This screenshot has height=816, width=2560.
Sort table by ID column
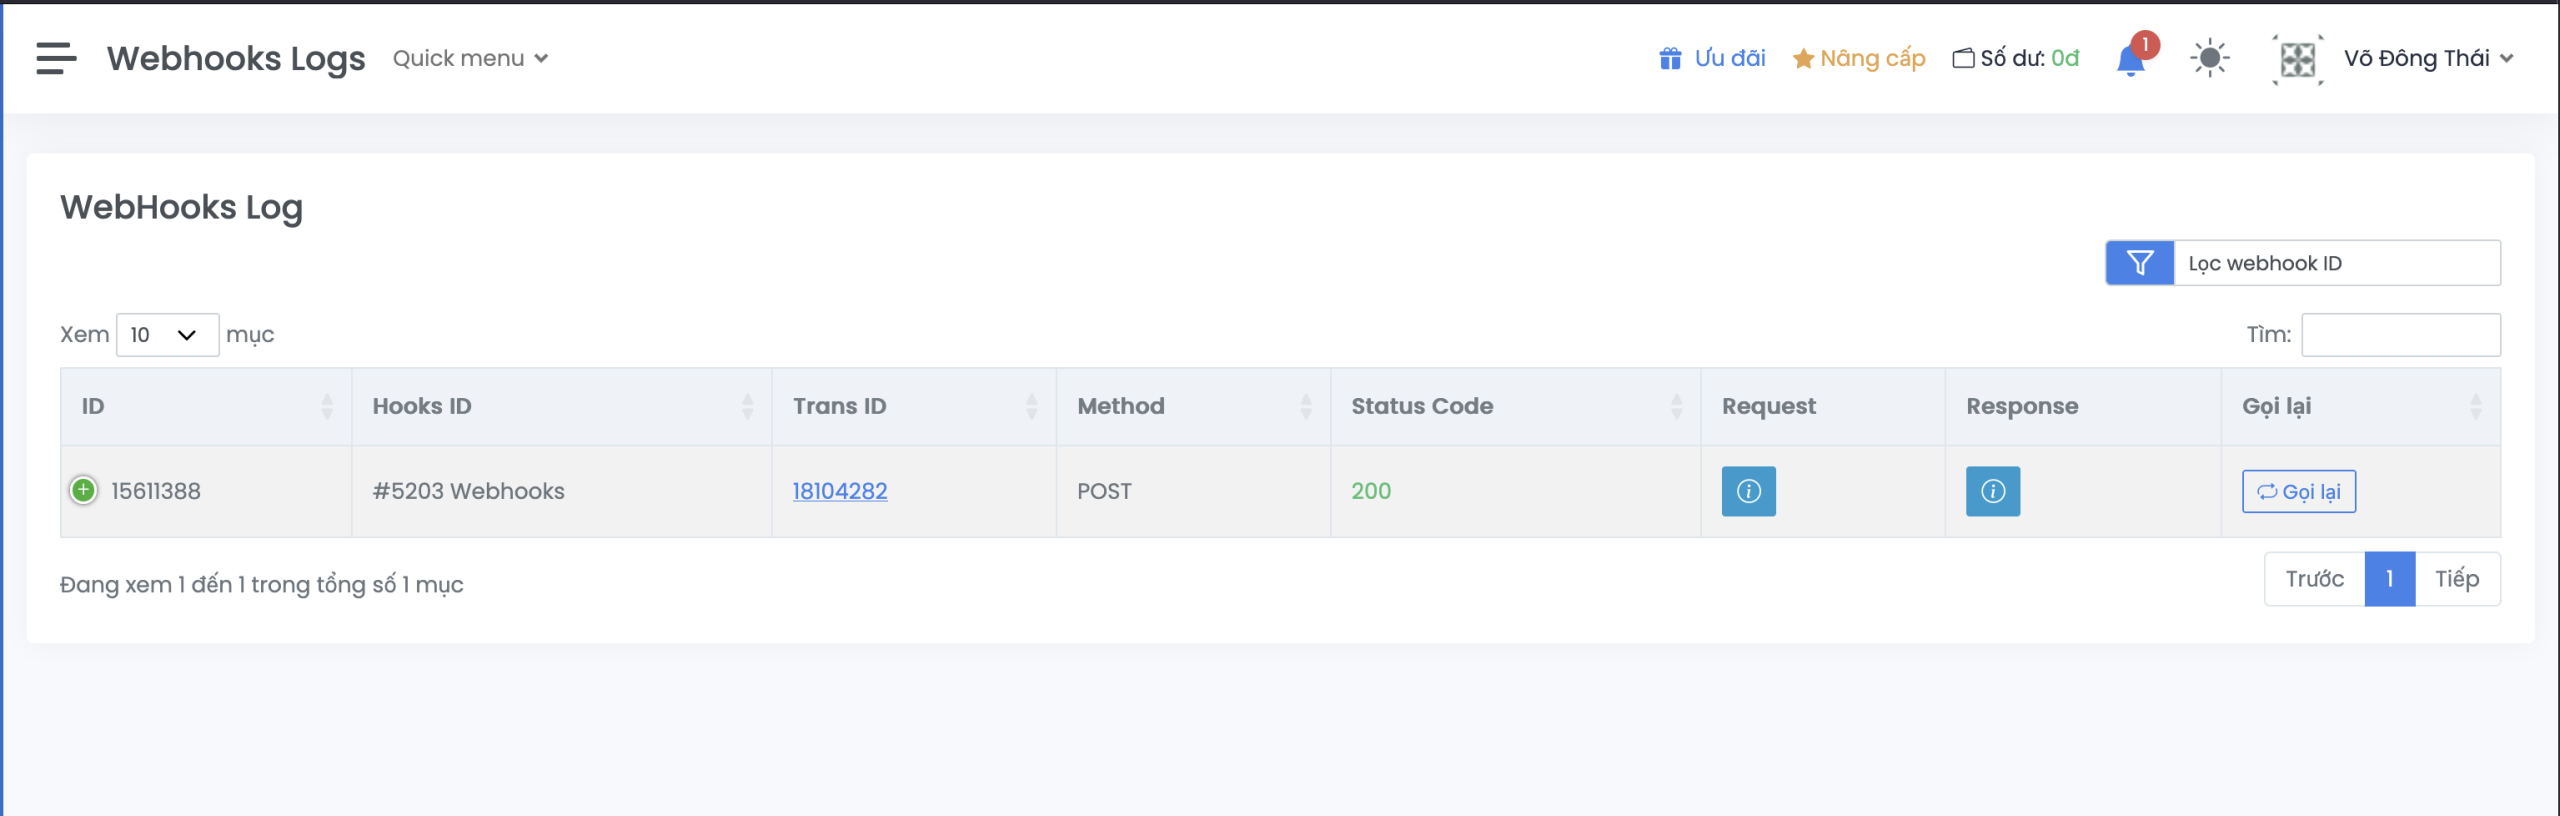(x=206, y=406)
